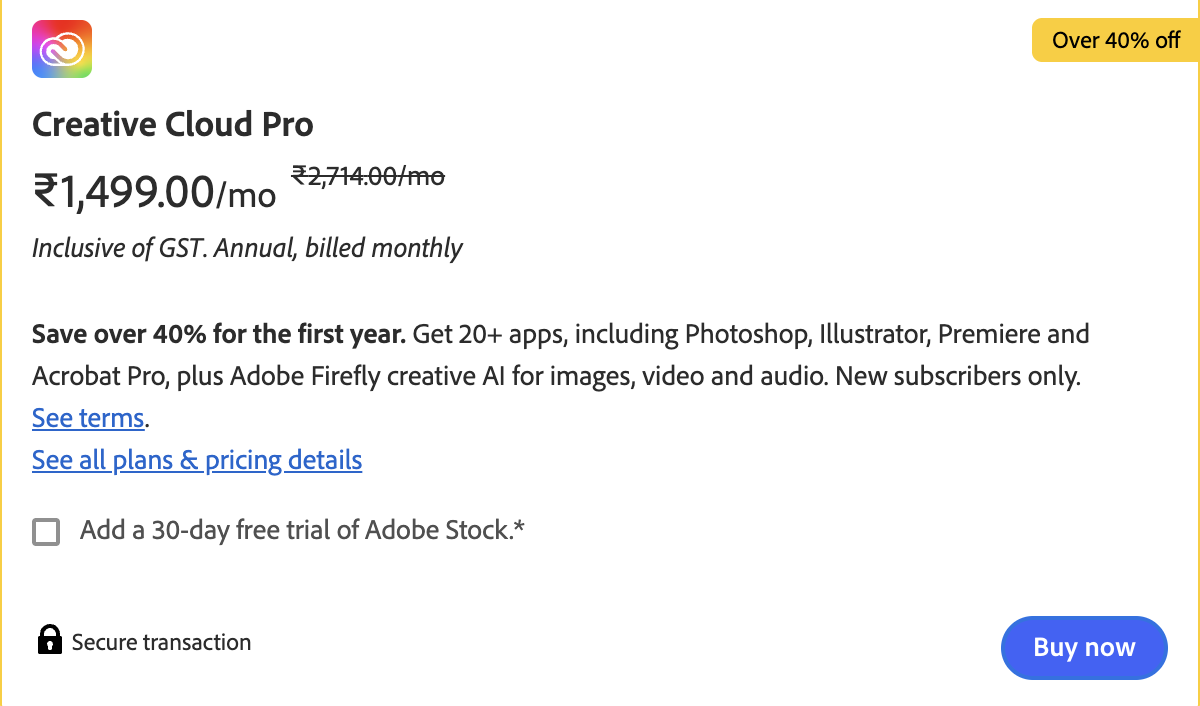Tick the Adobe Stock free trial checkbox
The image size is (1200, 706).
pyautogui.click(x=46, y=531)
